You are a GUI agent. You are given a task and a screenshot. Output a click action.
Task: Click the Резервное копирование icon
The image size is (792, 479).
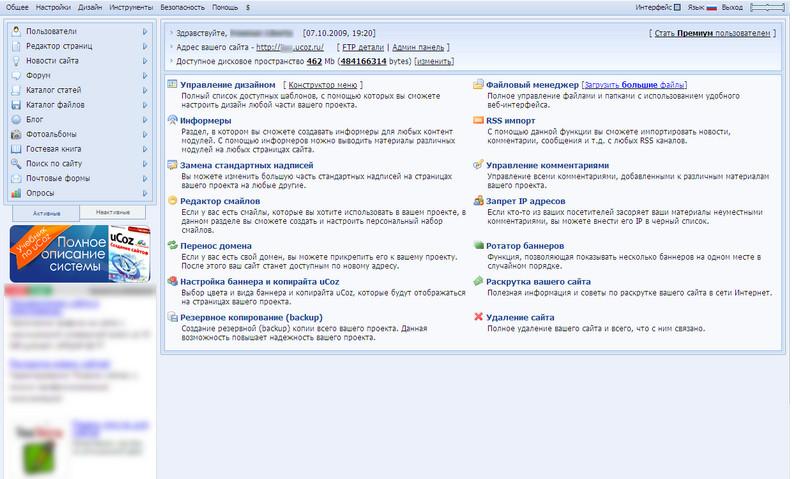coord(172,317)
